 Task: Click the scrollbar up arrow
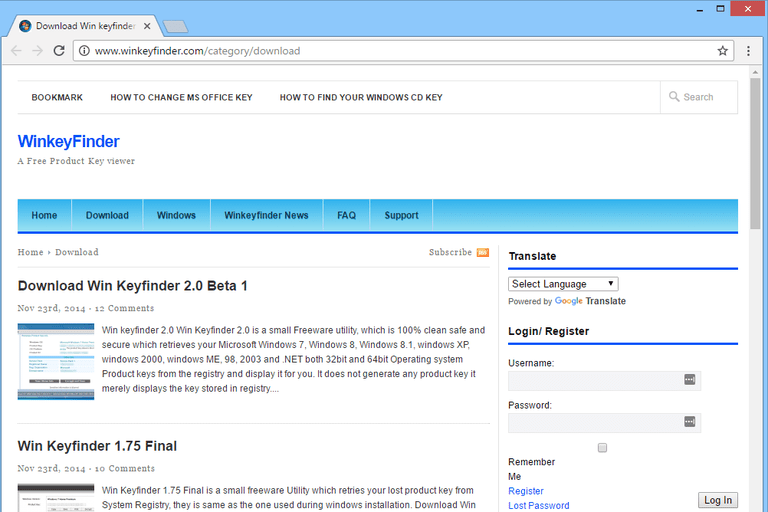[755, 72]
